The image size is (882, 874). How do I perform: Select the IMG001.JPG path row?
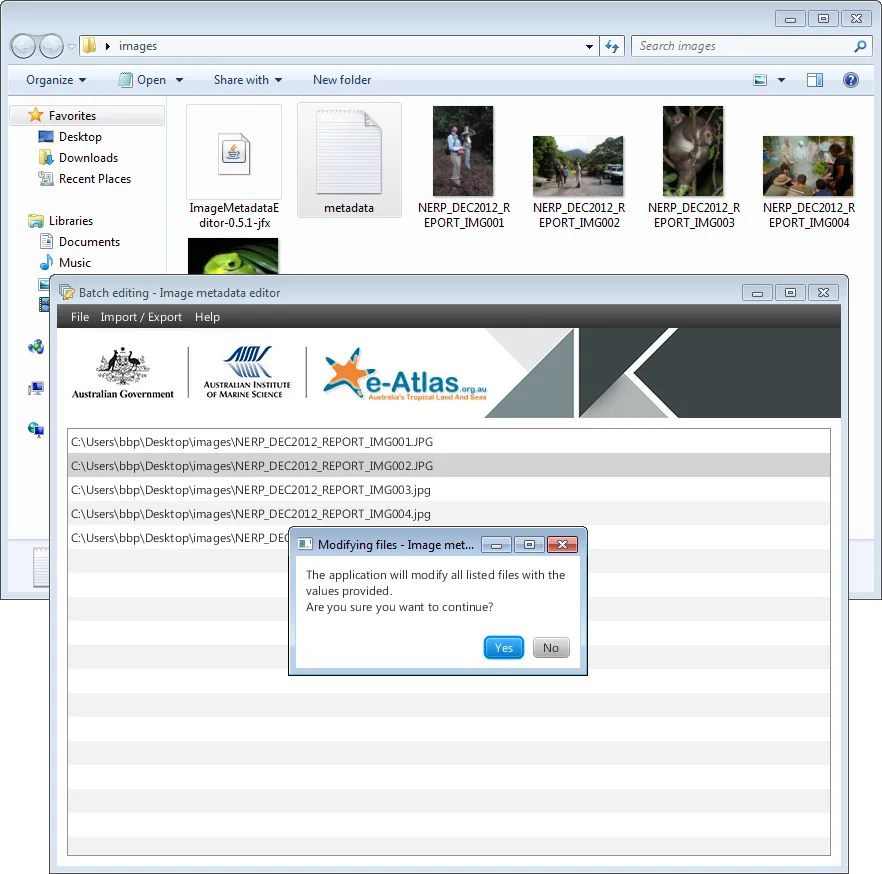tap(449, 441)
